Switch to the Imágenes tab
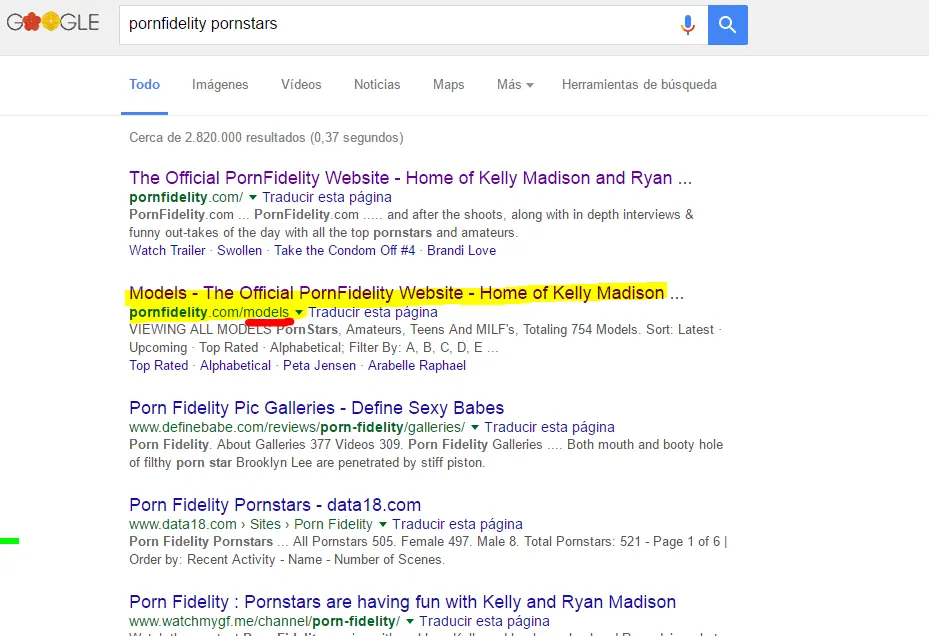Viewport: 929px width, 636px height. point(220,85)
